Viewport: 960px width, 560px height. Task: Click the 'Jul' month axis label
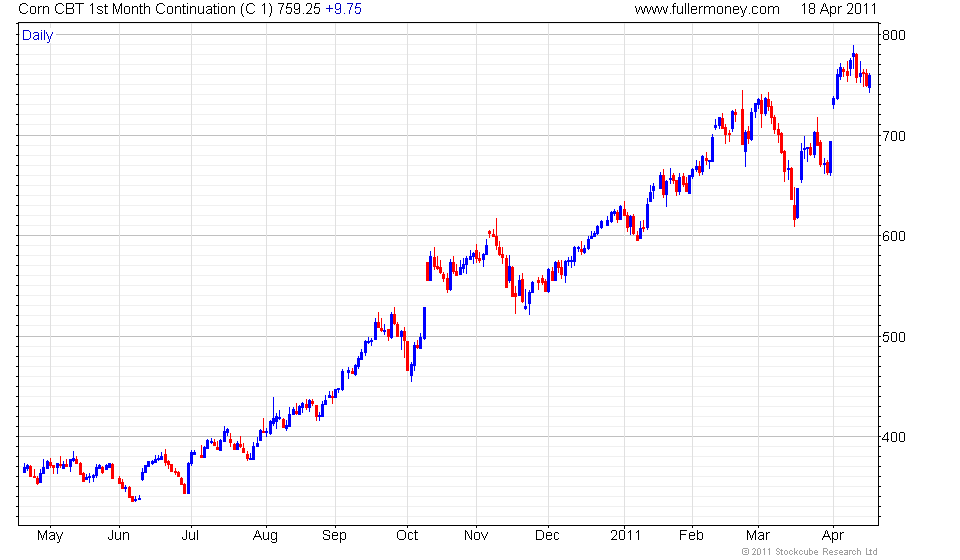click(x=190, y=536)
